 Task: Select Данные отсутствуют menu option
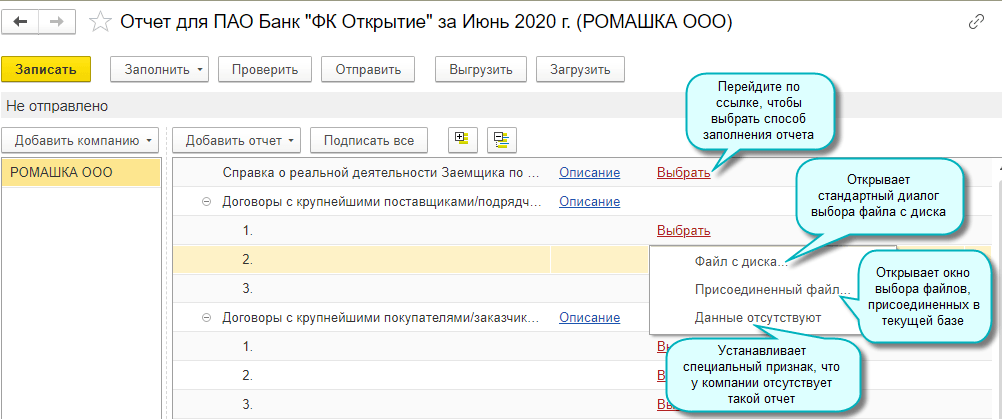(x=757, y=318)
